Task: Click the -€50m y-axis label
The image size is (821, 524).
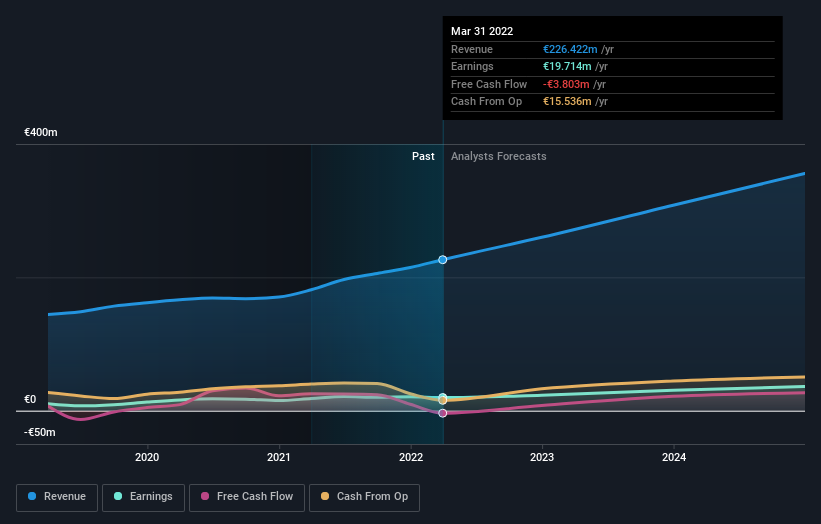Action: 40,432
